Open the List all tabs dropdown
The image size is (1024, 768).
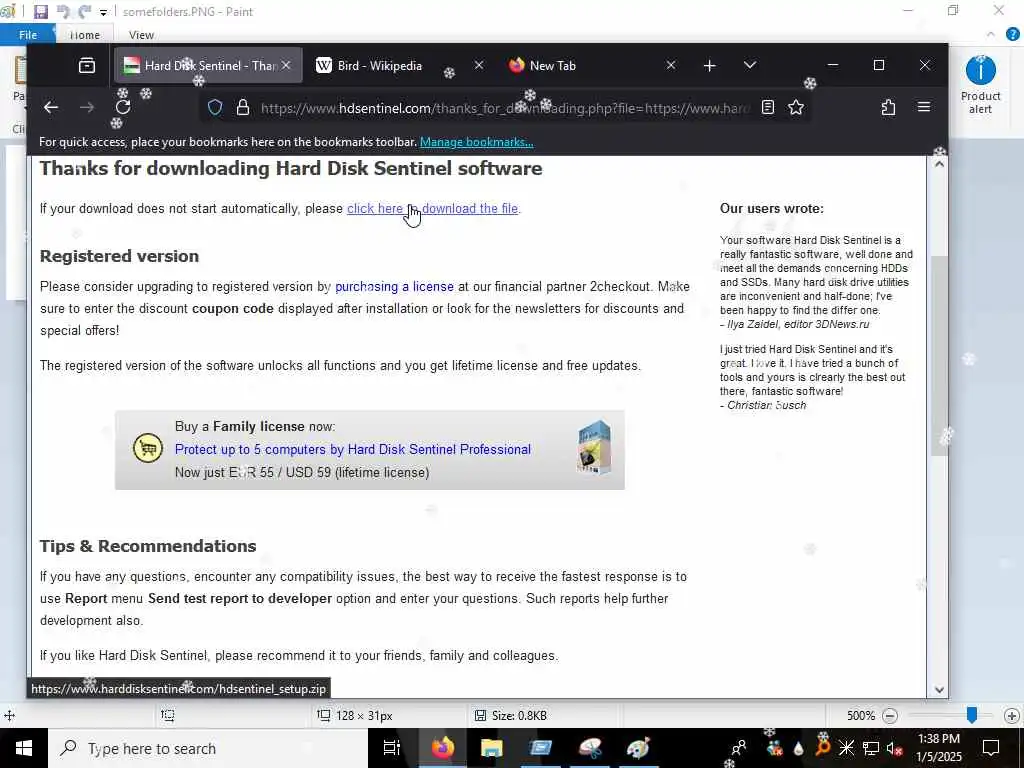click(750, 65)
